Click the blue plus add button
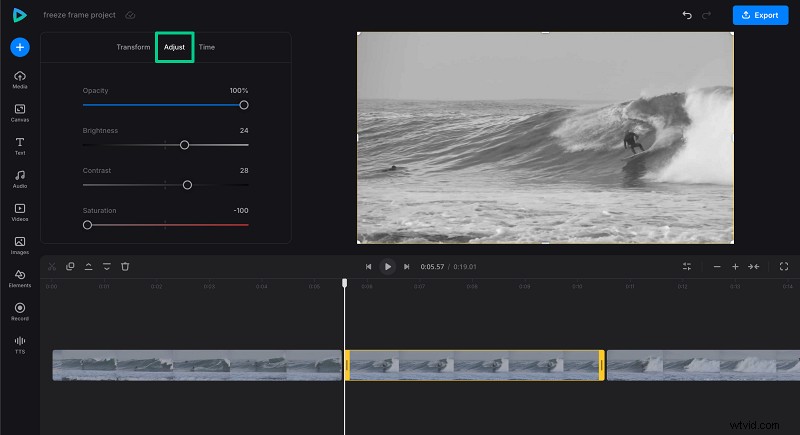The width and height of the screenshot is (800, 435). pos(20,47)
